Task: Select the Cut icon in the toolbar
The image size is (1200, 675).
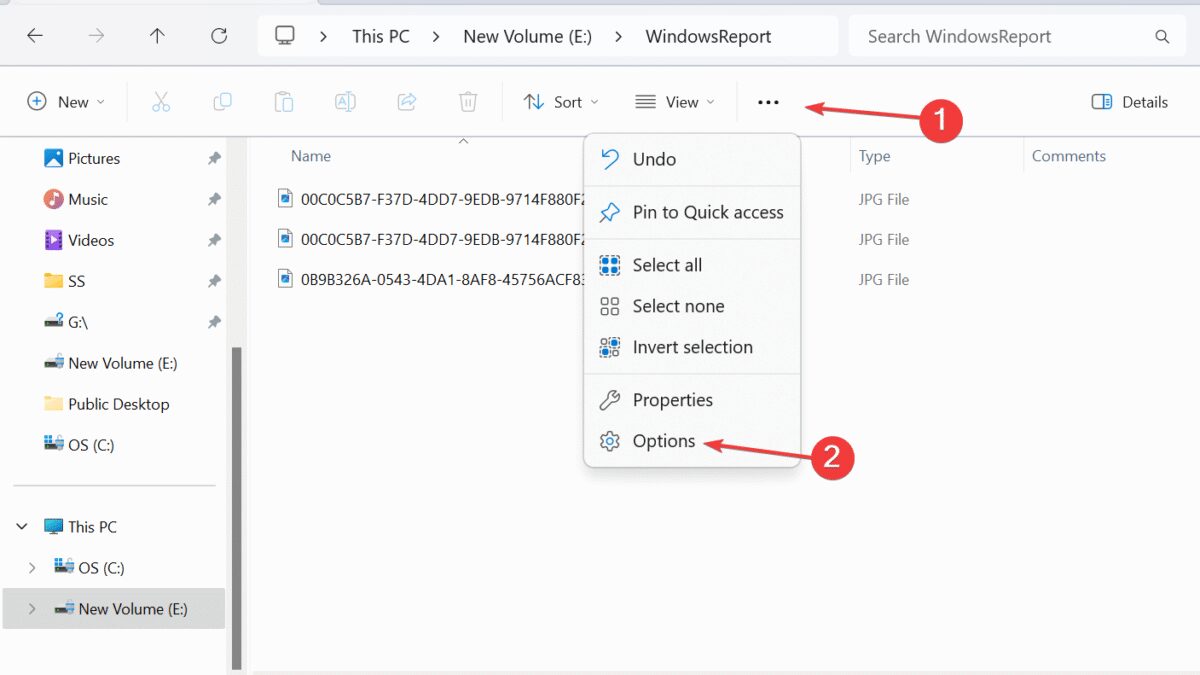Action: pos(161,101)
